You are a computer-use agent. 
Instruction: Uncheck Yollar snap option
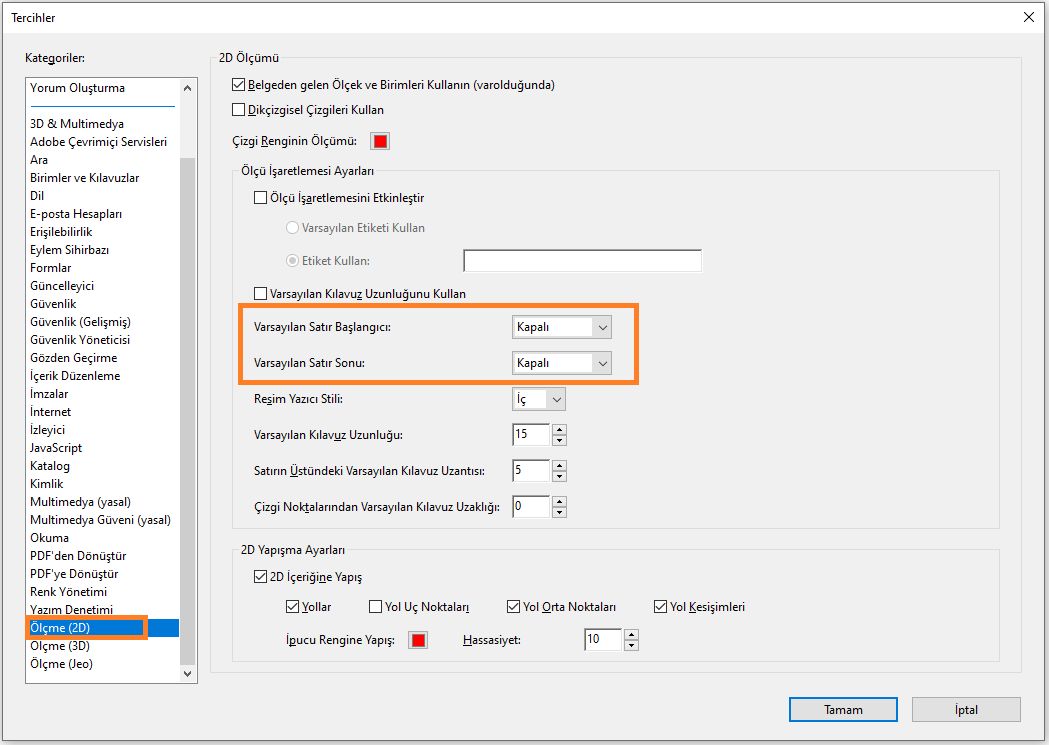292,607
